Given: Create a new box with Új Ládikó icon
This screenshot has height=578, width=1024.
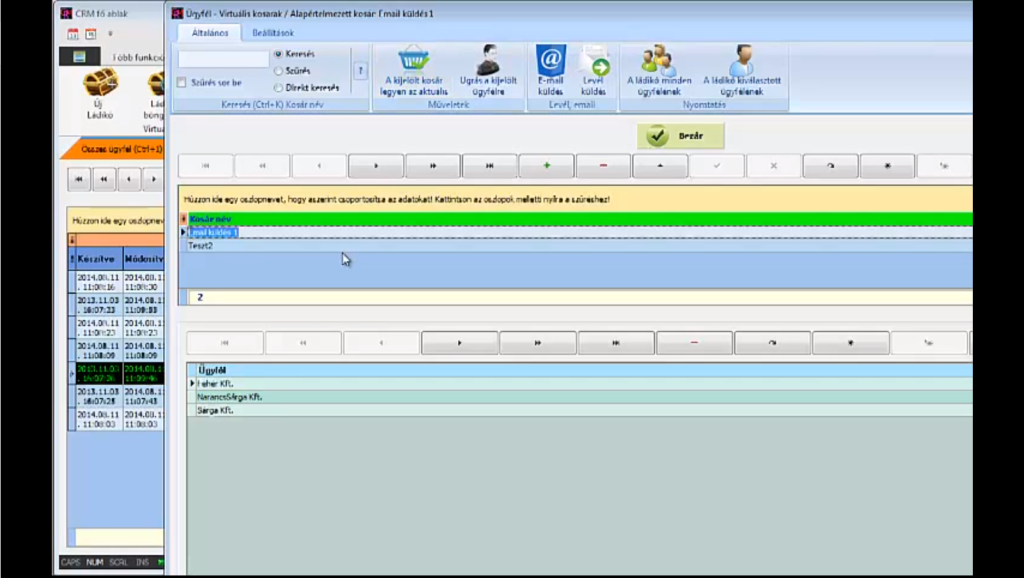Looking at the screenshot, I should coord(99,85).
